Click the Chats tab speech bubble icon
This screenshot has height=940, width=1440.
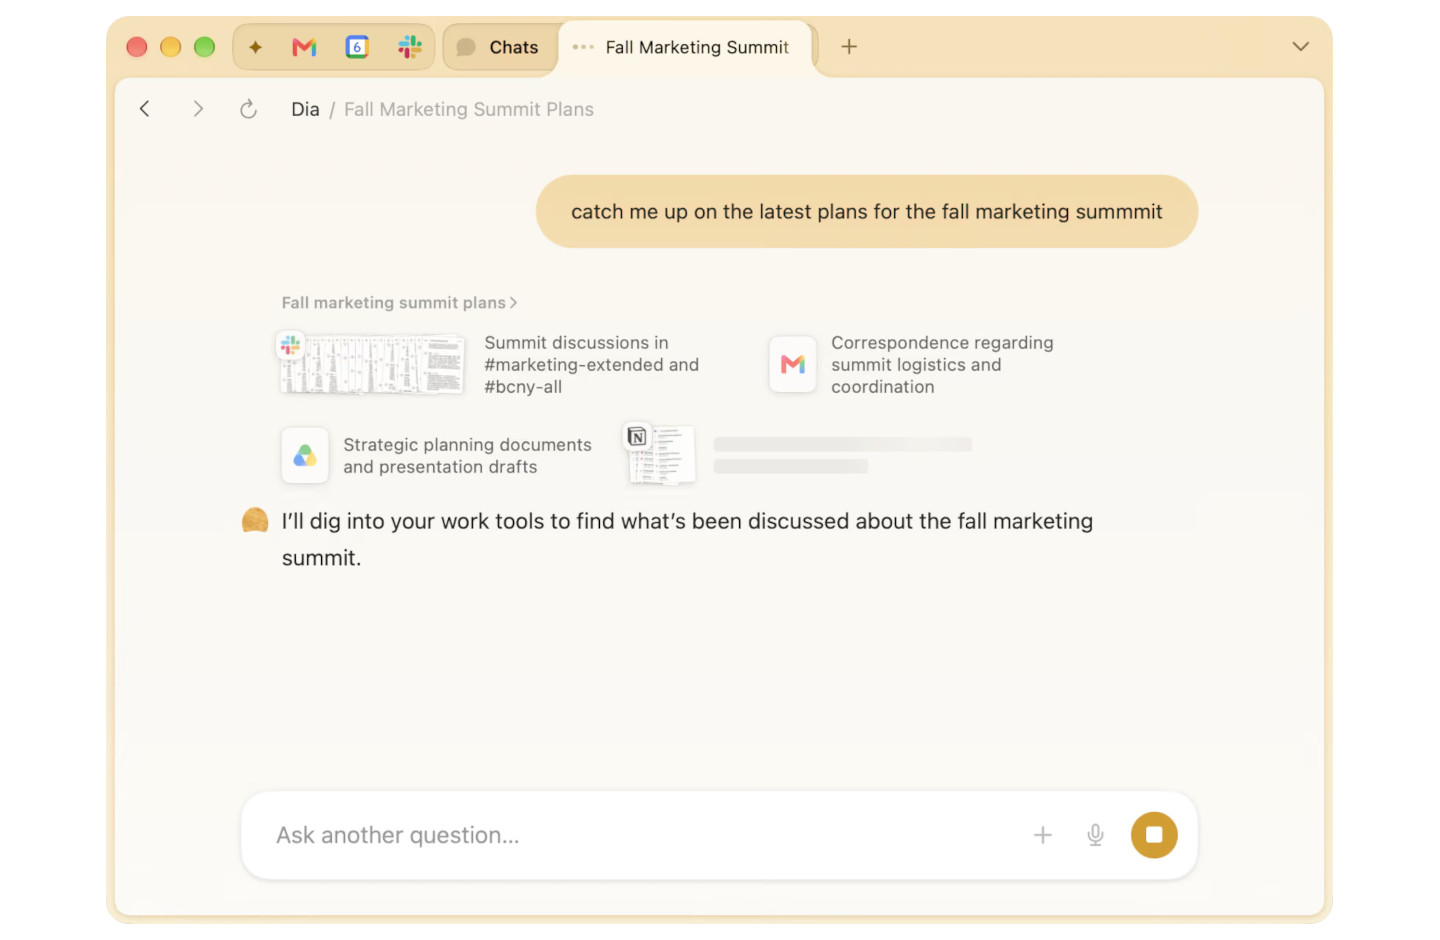point(466,47)
